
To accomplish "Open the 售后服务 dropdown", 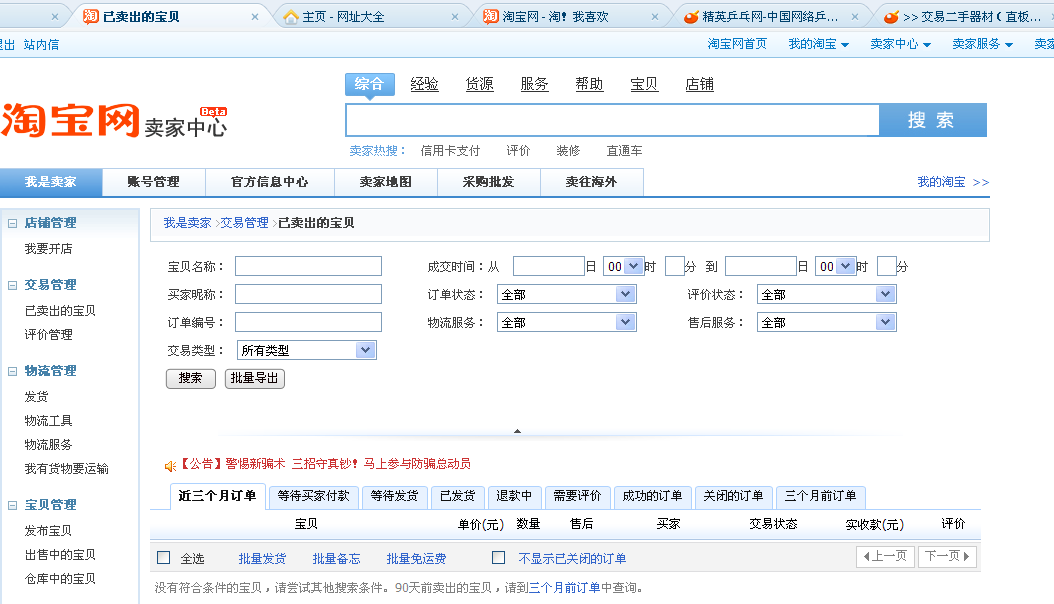I will (885, 322).
